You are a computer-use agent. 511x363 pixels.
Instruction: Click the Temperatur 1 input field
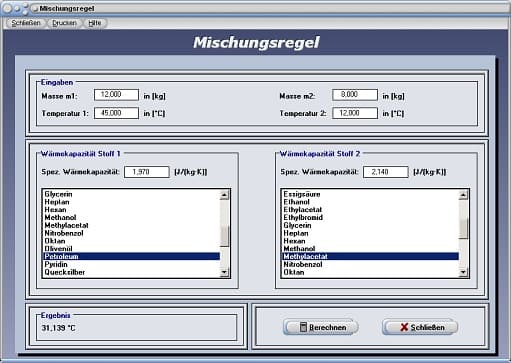(116, 113)
